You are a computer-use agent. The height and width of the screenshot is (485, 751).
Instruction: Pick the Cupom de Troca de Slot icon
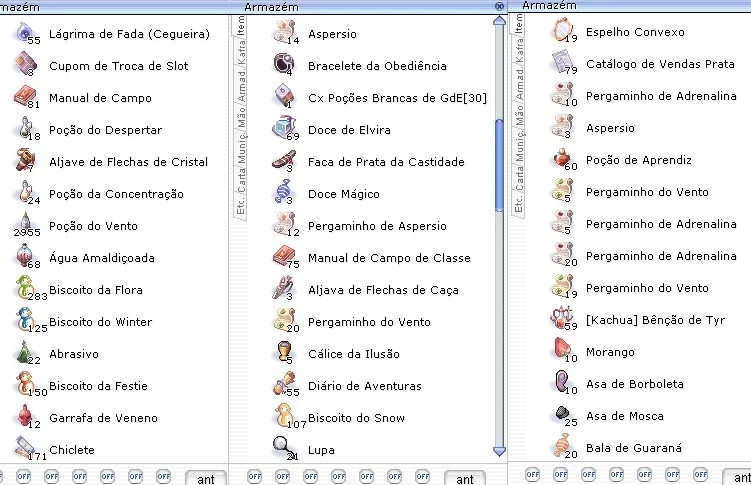point(25,65)
